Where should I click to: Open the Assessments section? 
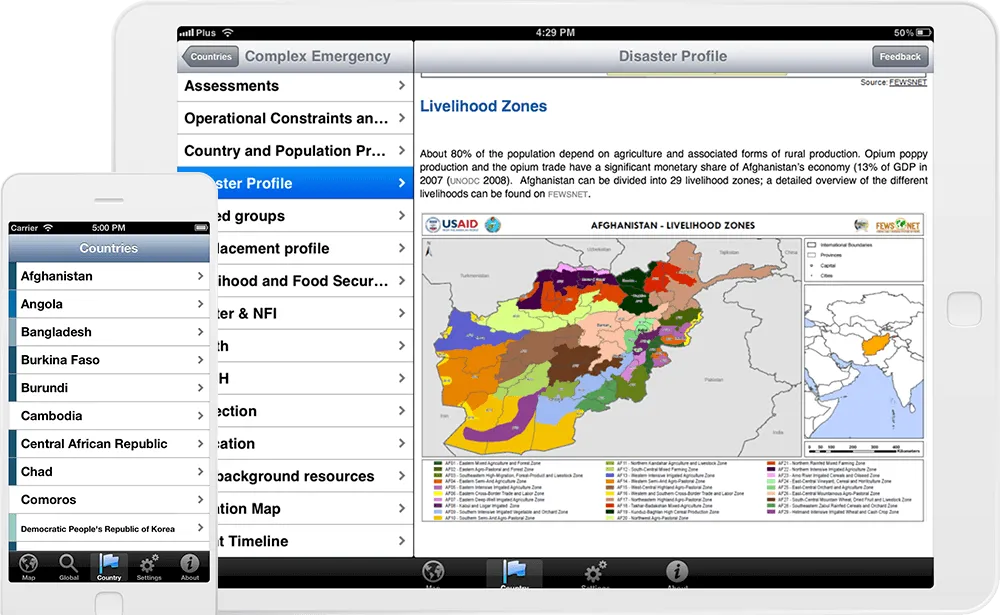tap(295, 85)
